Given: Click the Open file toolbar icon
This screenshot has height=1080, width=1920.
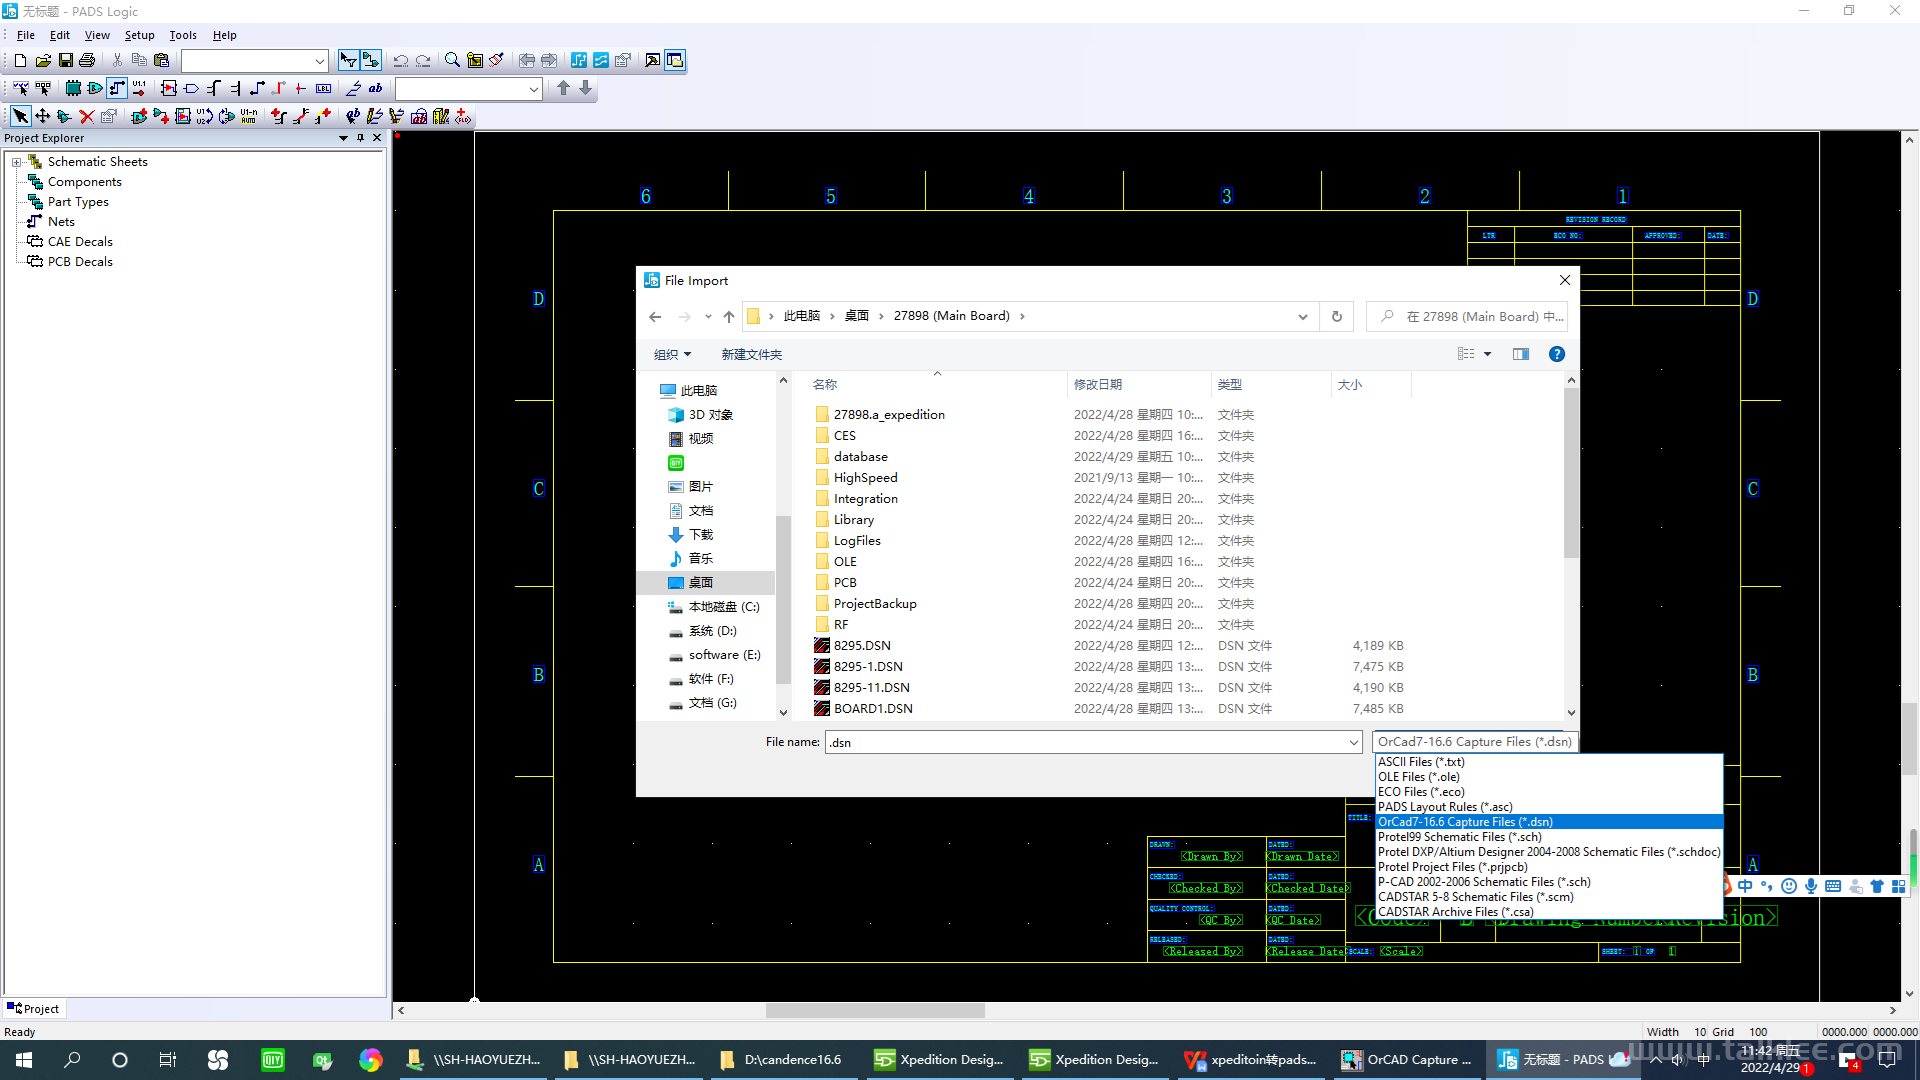Looking at the screenshot, I should click(43, 60).
